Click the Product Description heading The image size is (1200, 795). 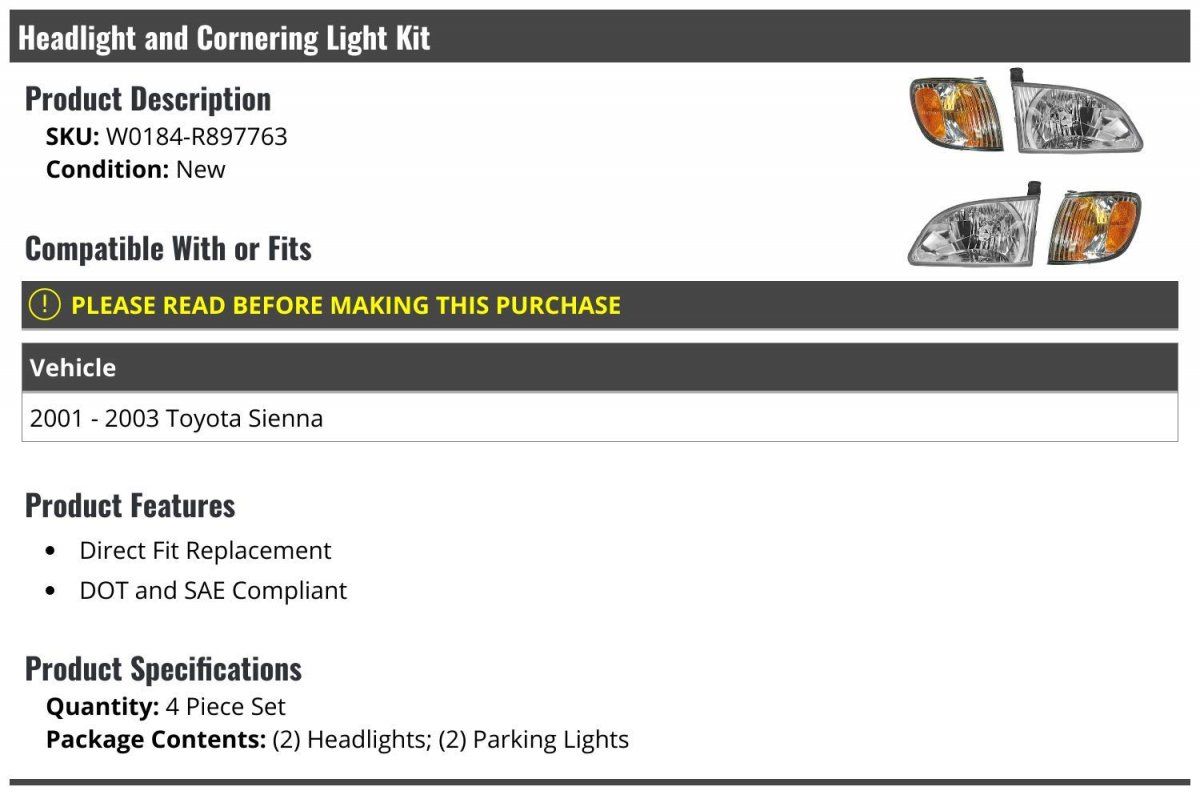tap(148, 99)
